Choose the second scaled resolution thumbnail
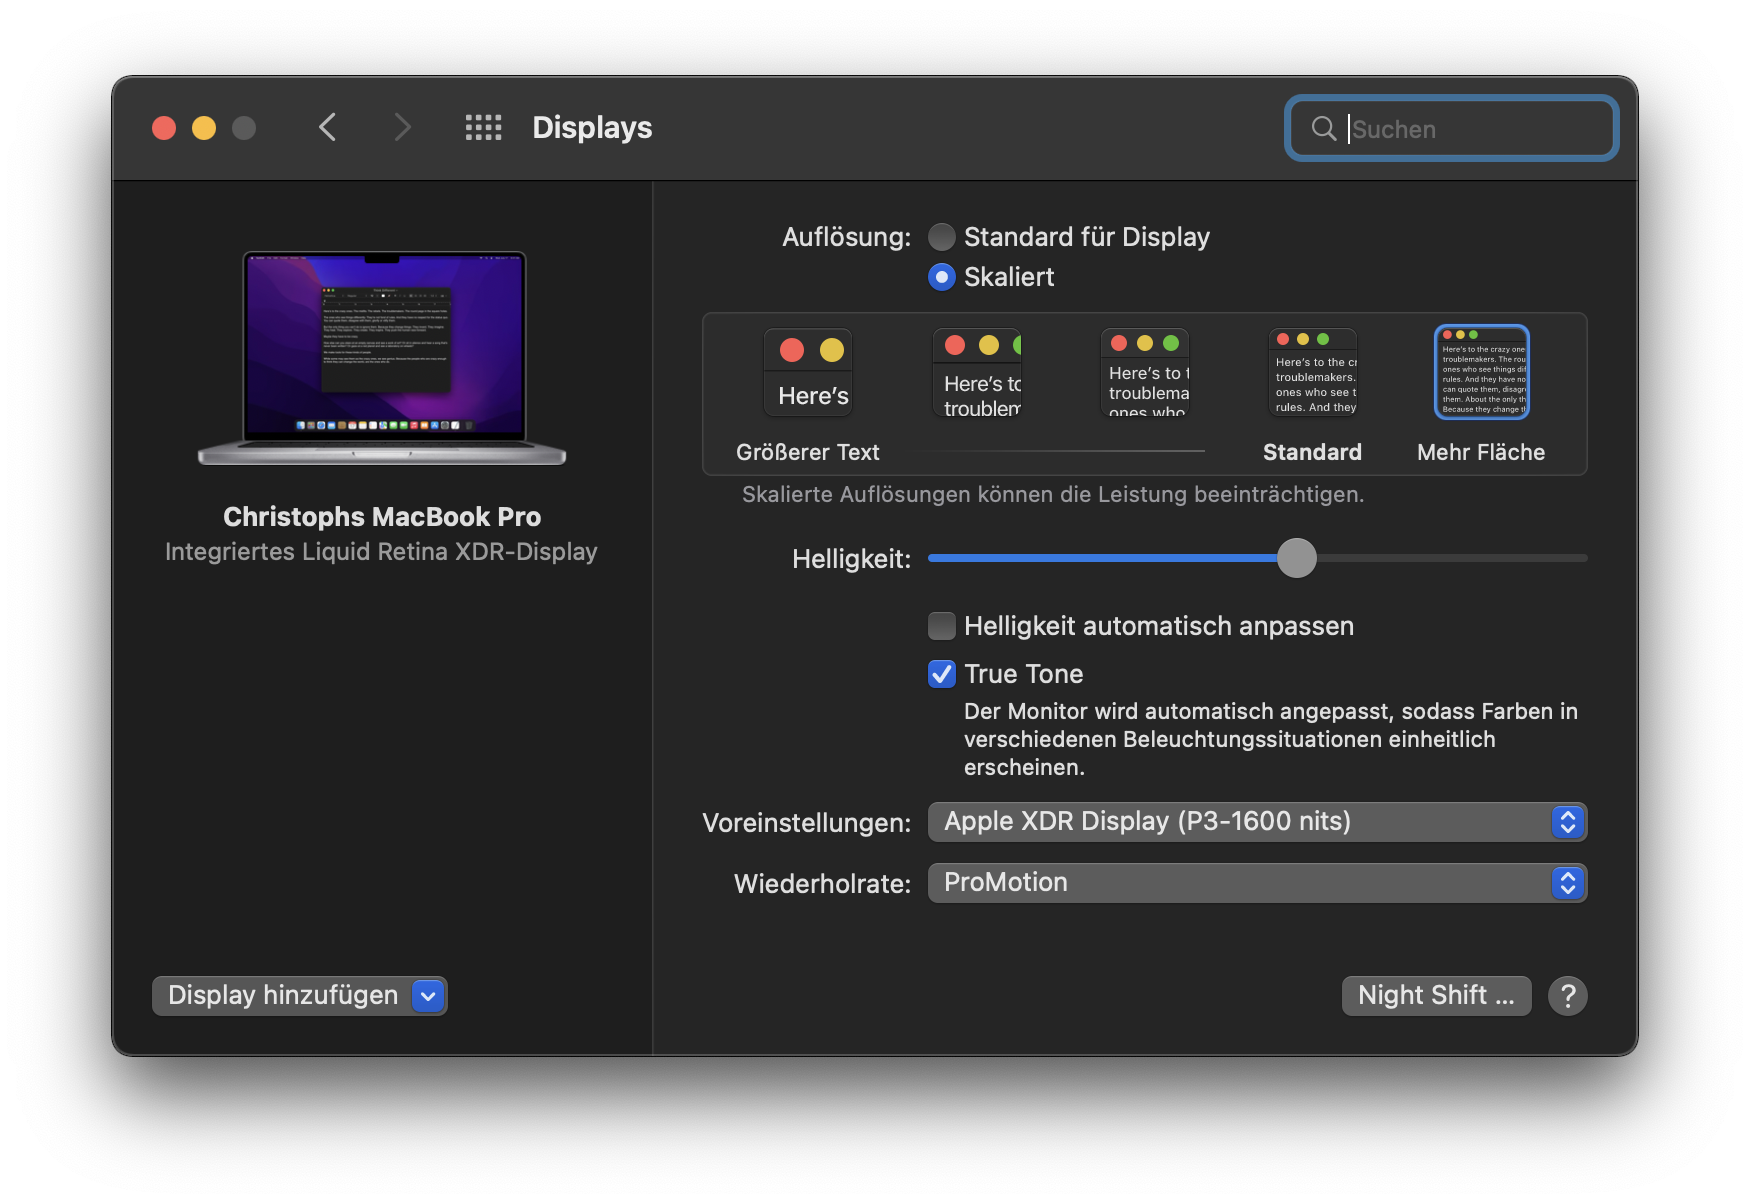Viewport: 1750px width, 1204px height. coord(977,372)
